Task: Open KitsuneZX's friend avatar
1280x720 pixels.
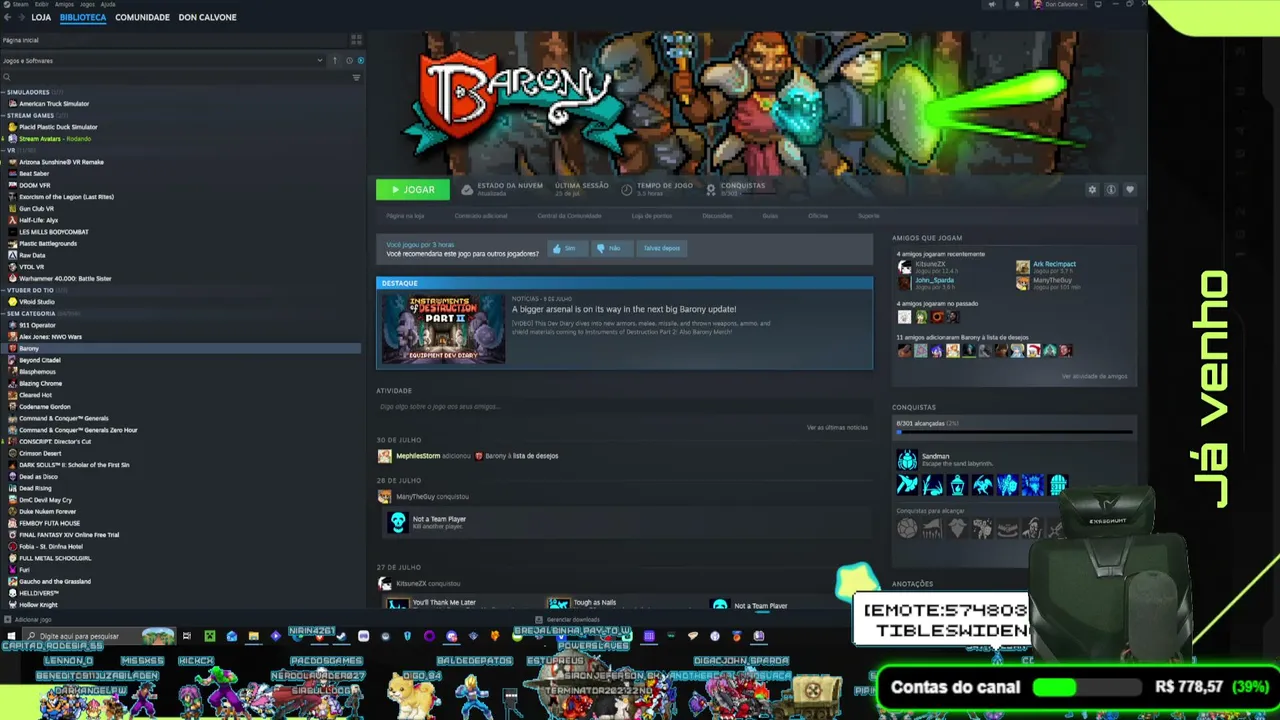Action: 904,266
